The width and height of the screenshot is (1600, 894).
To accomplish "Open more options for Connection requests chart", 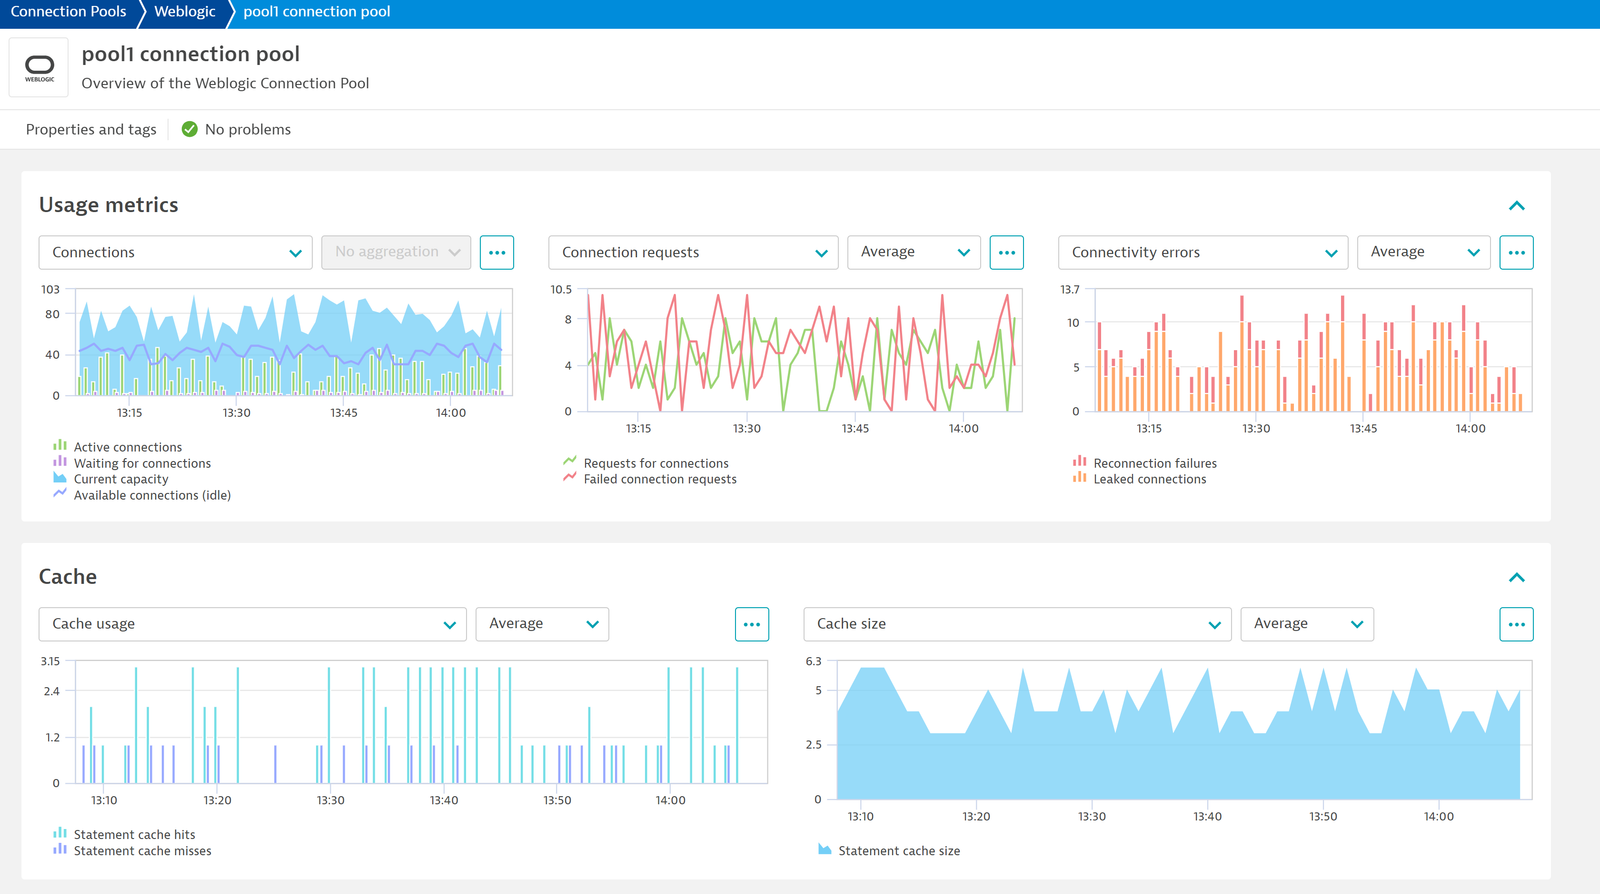I will (x=1007, y=252).
